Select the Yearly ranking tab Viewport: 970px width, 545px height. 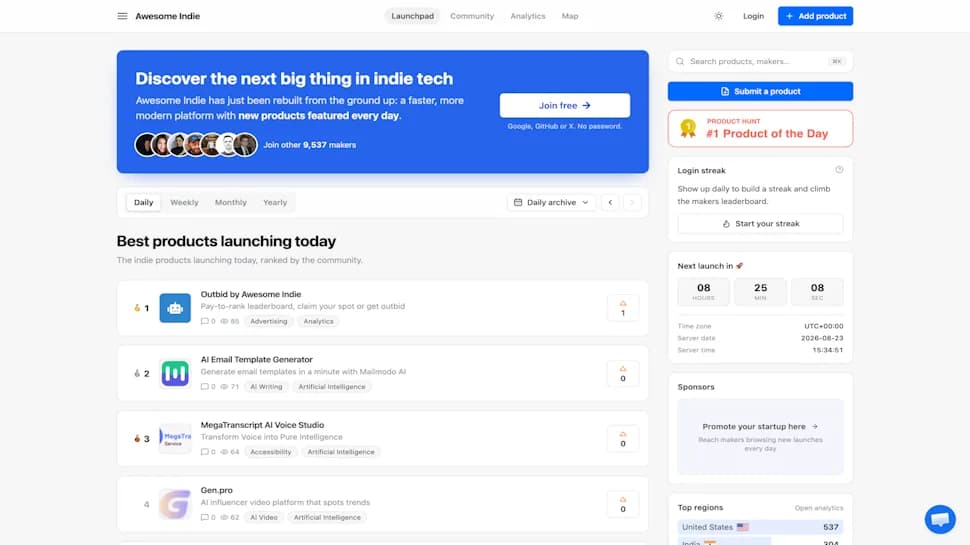[275, 202]
